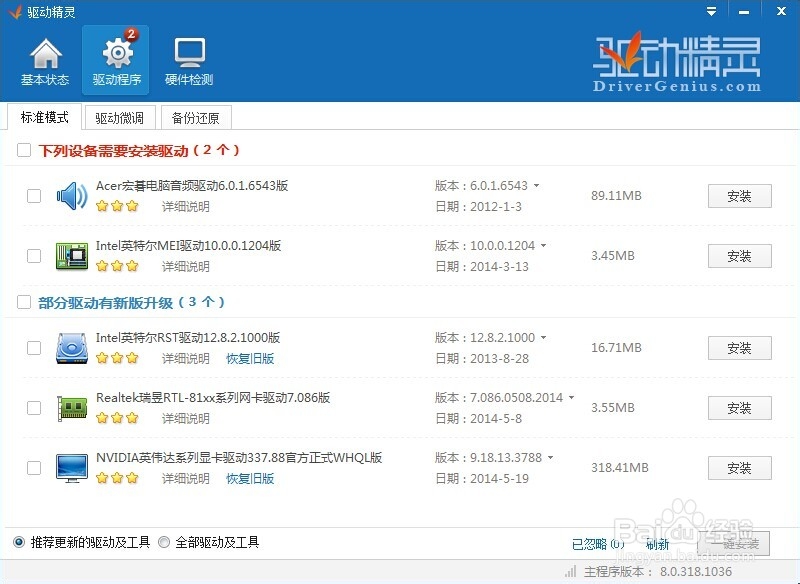Click the Intel MEI motherboard icon
The image size is (800, 584).
point(72,256)
